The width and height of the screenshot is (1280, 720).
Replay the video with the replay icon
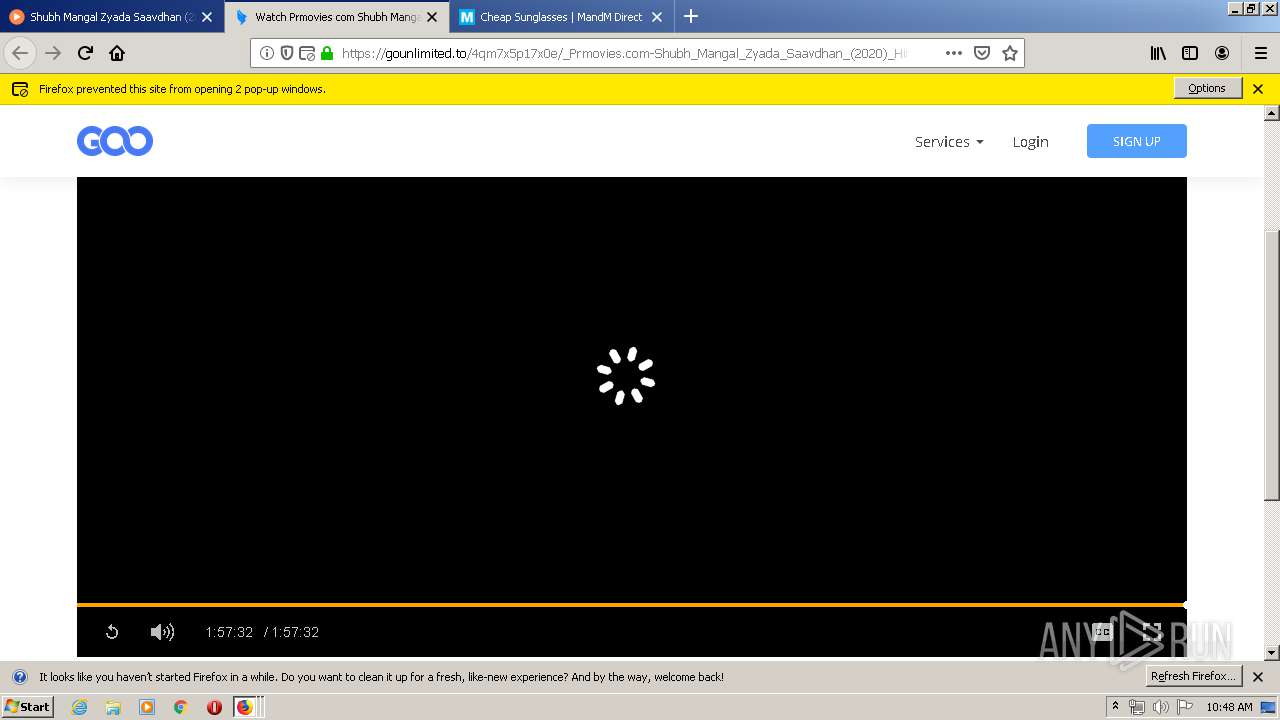tap(112, 632)
